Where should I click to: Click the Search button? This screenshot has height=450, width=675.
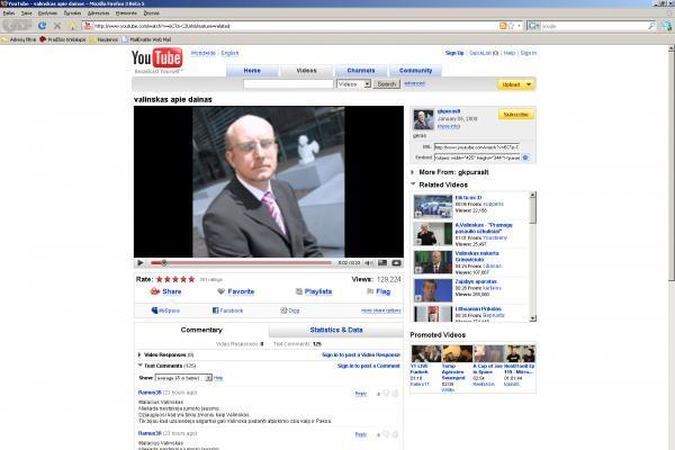tap(386, 84)
